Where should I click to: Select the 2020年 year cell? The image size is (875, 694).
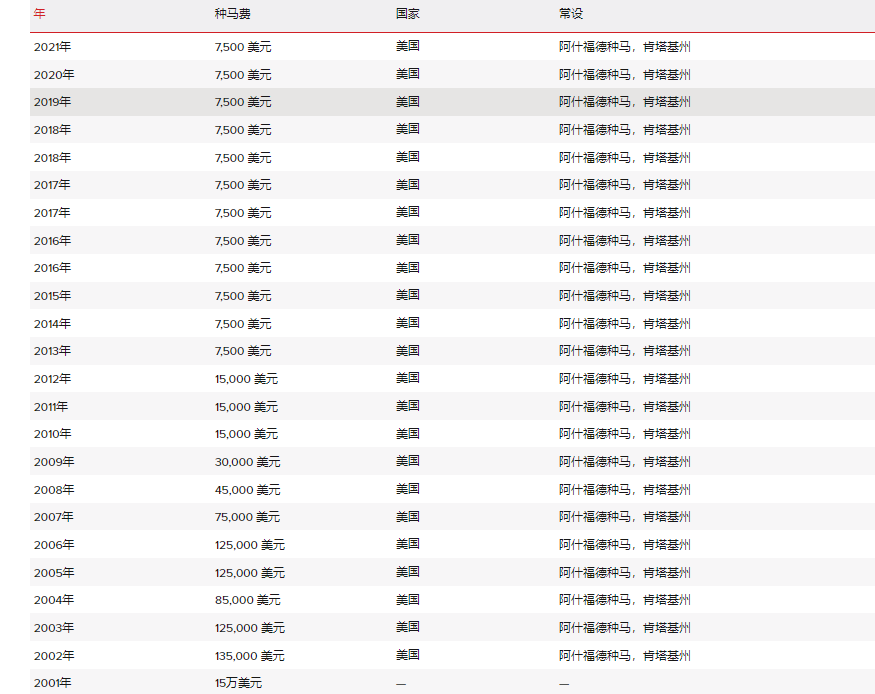[52, 75]
